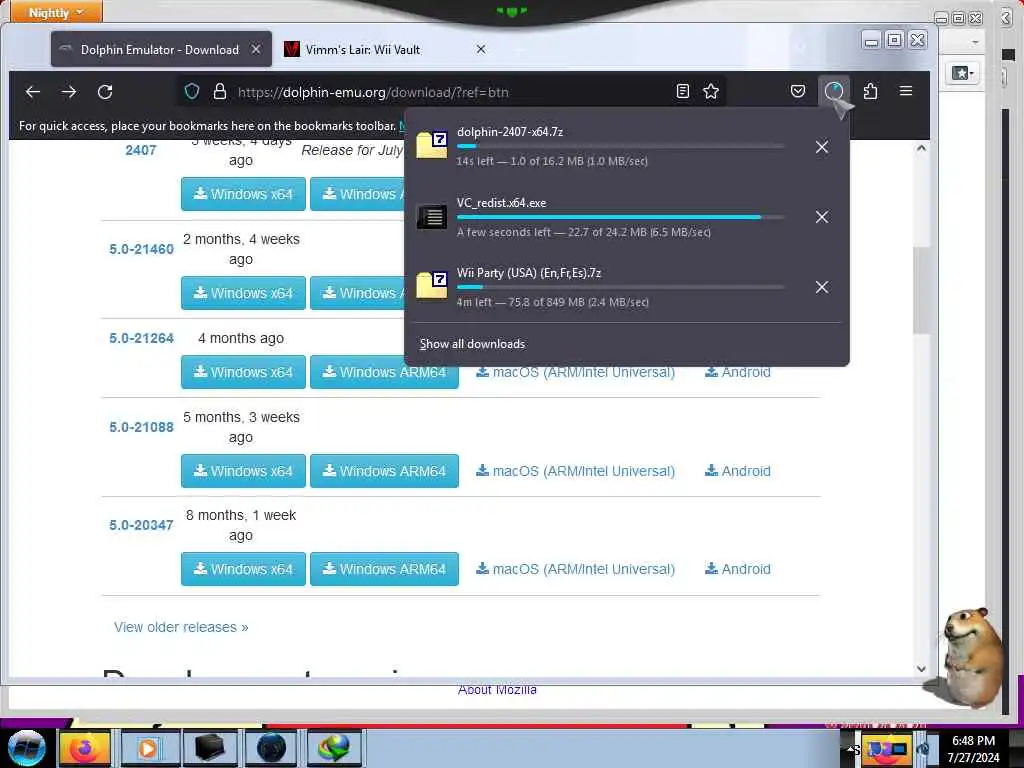This screenshot has height=768, width=1024.
Task: Open the Nightly menu dropdown
Action: (x=56, y=12)
